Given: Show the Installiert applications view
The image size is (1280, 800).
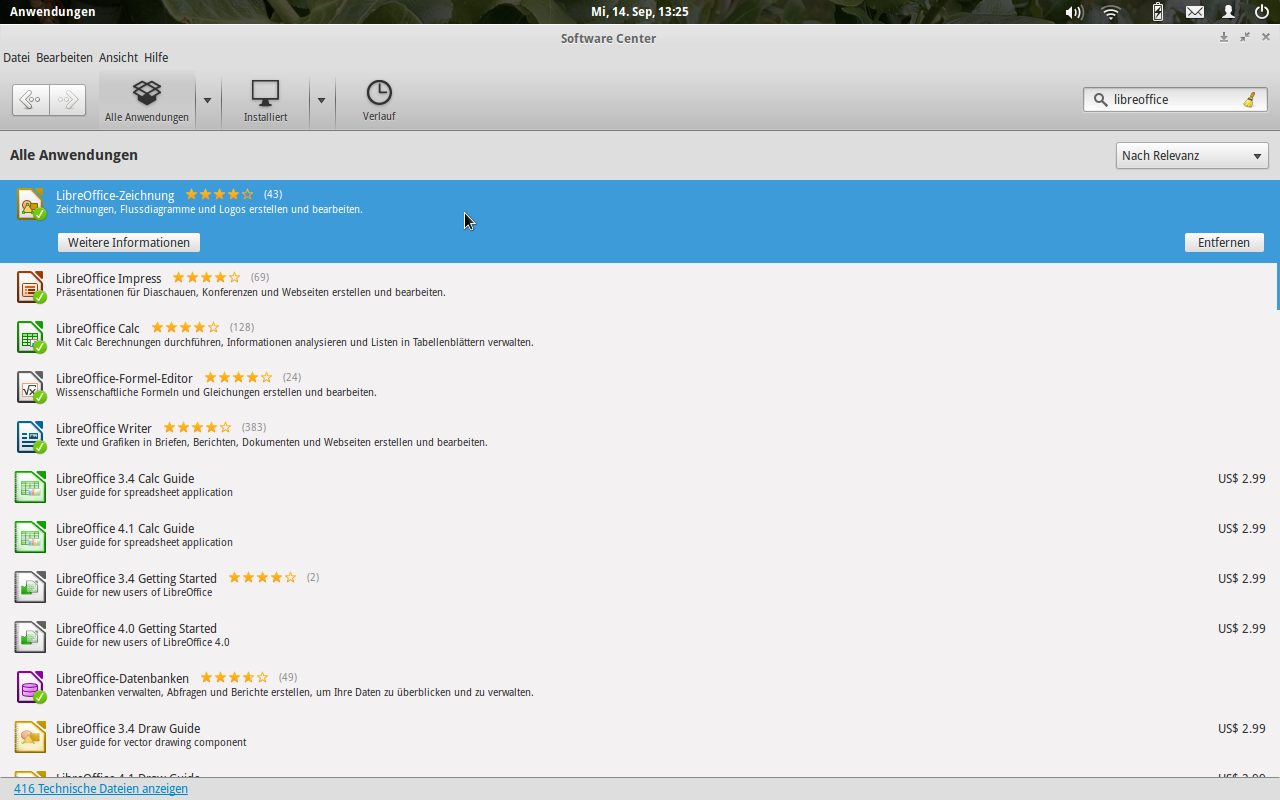Looking at the screenshot, I should [265, 101].
